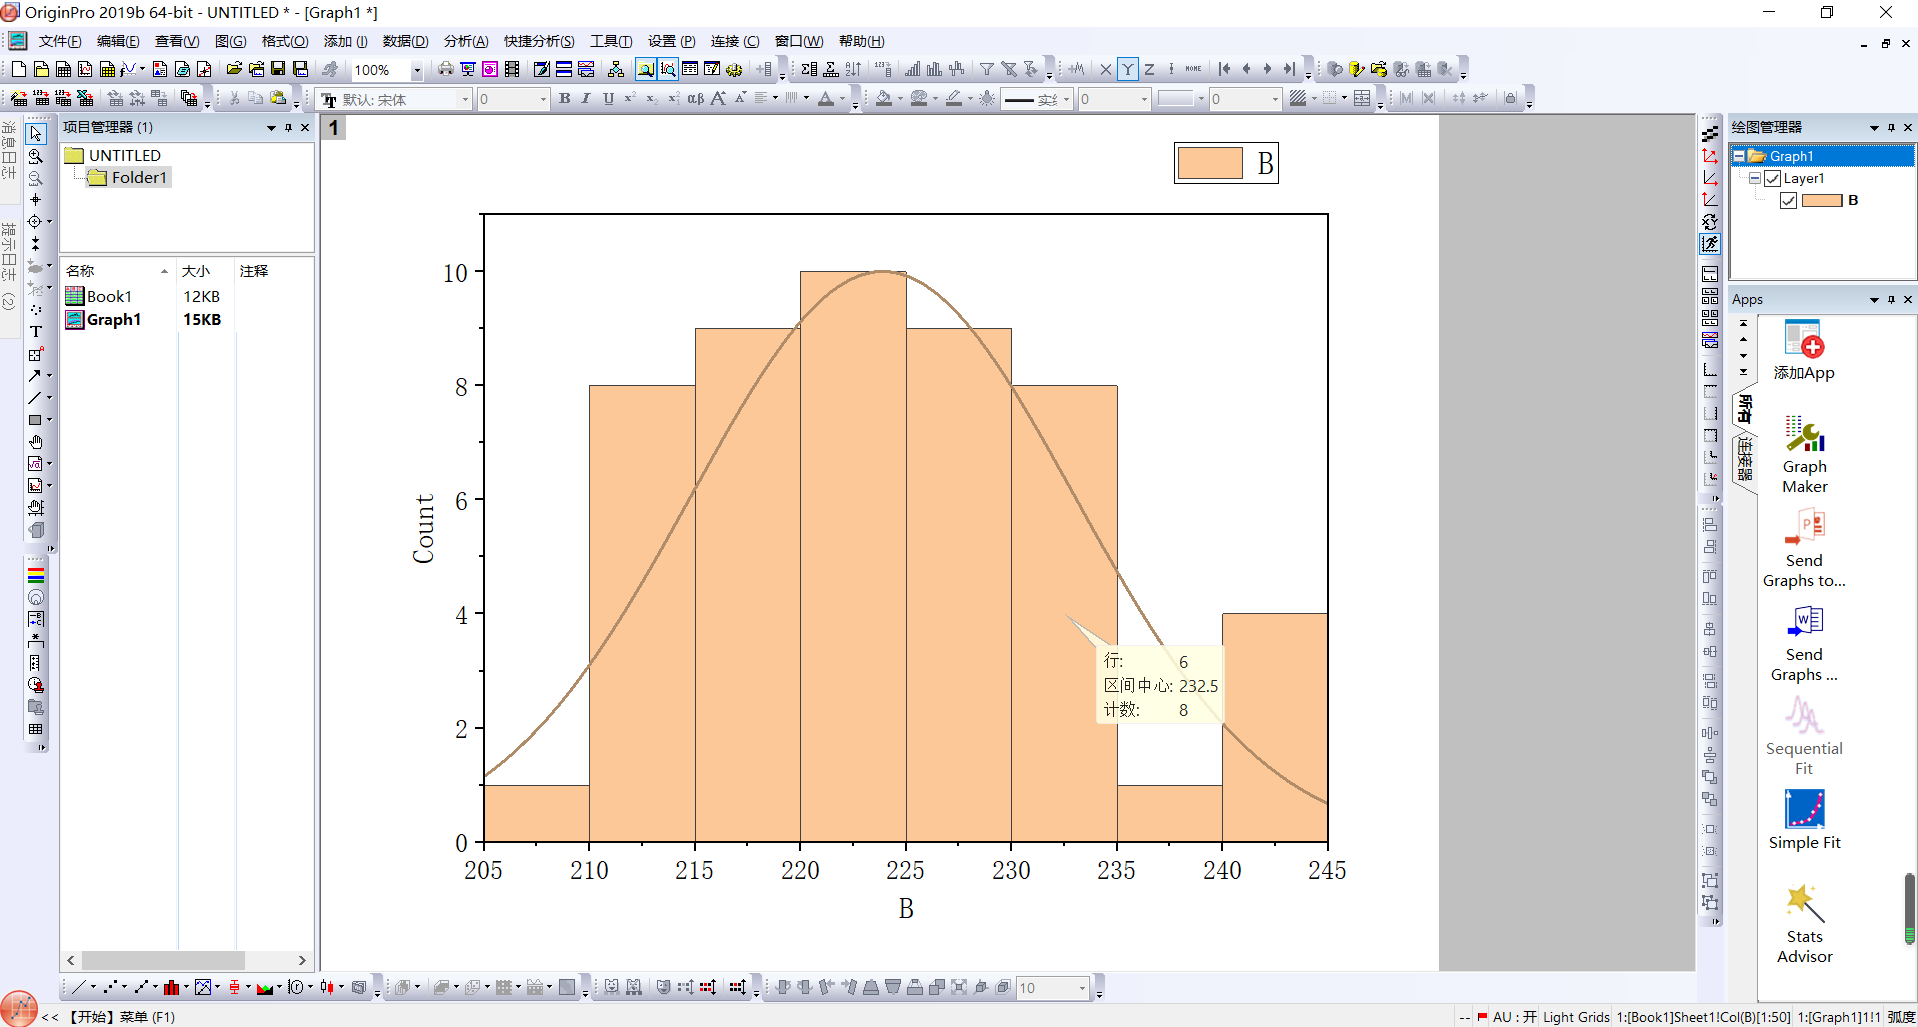Open the 分析(A) menu
Viewport: 1918px width, 1027px height.
[466, 41]
